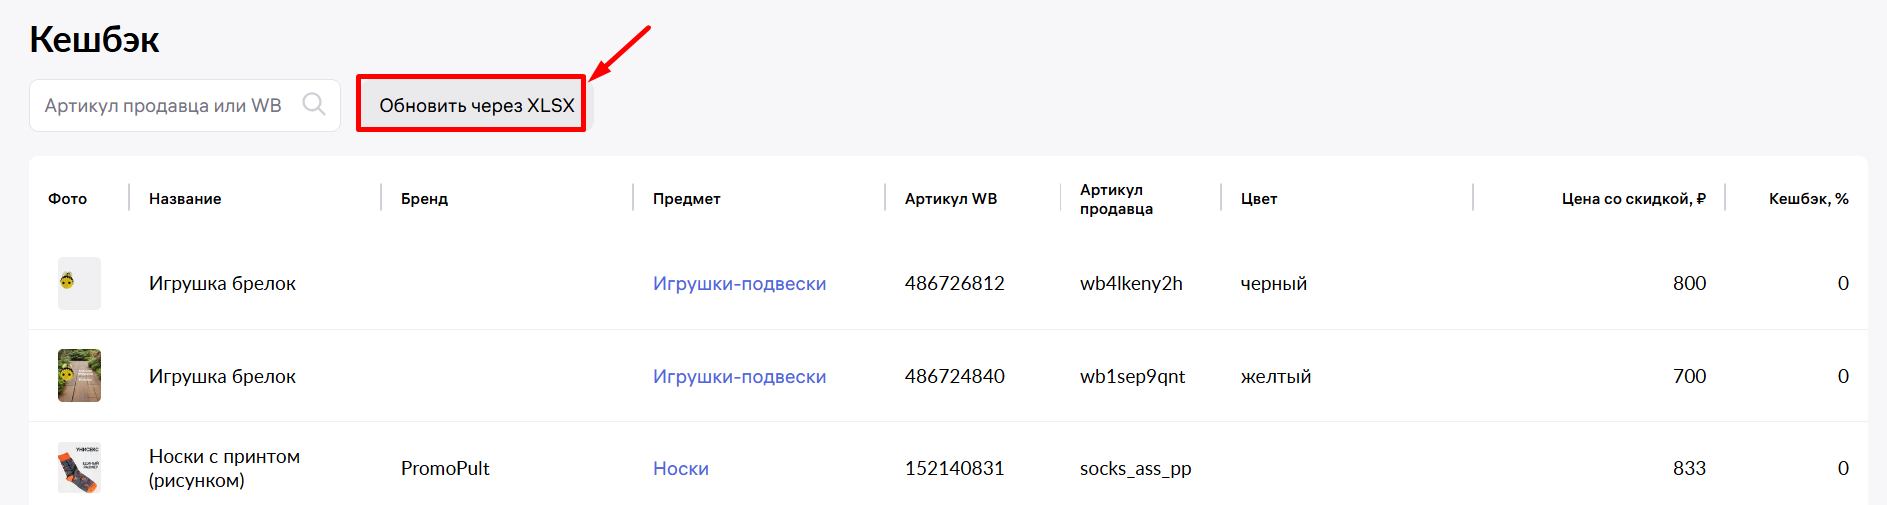1887x505 pixels.
Task: Open Игрушки-подвески link in second row
Action: (x=739, y=377)
